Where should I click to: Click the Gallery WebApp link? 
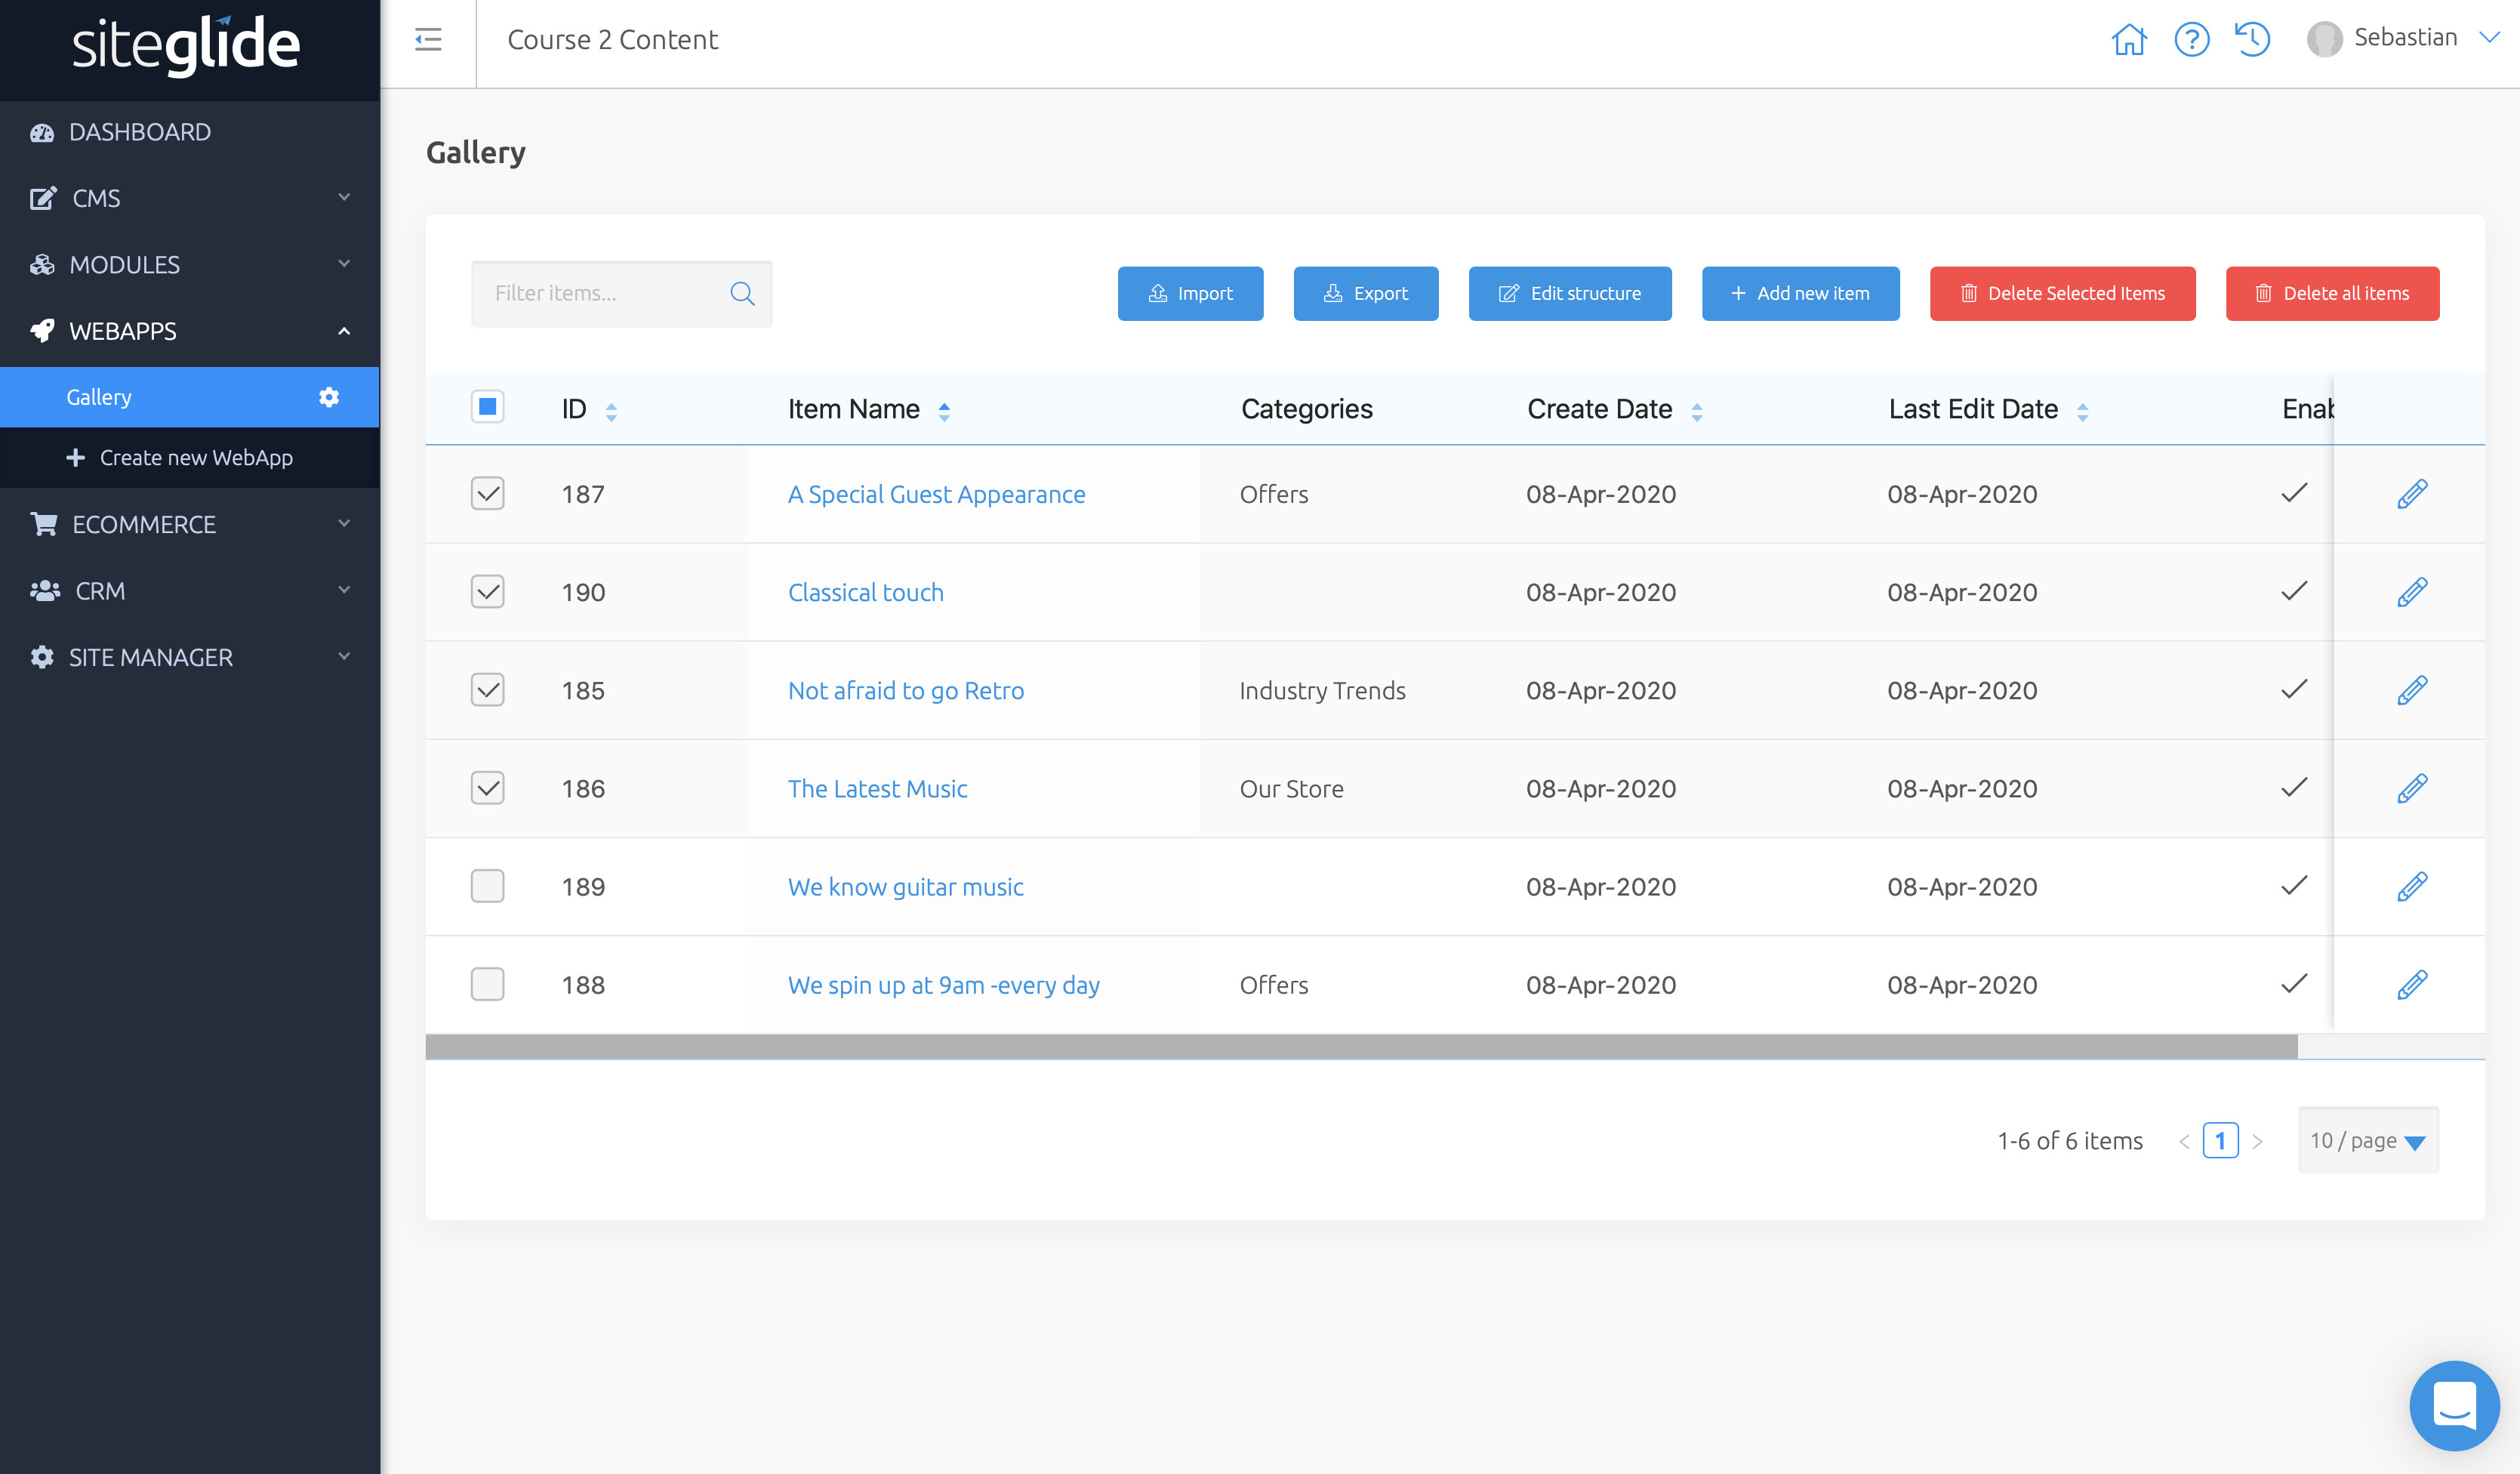[98, 395]
